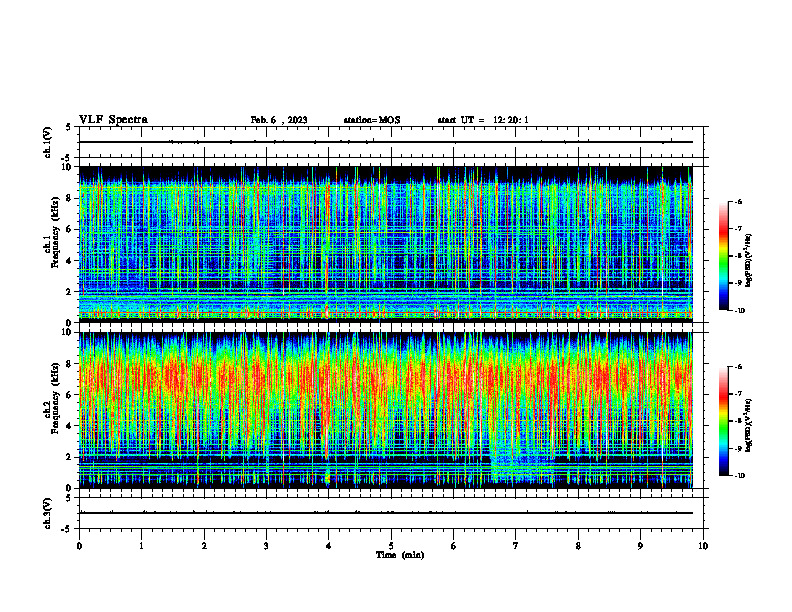
Task: Click time axis tick label "0"
Action: click(x=79, y=546)
